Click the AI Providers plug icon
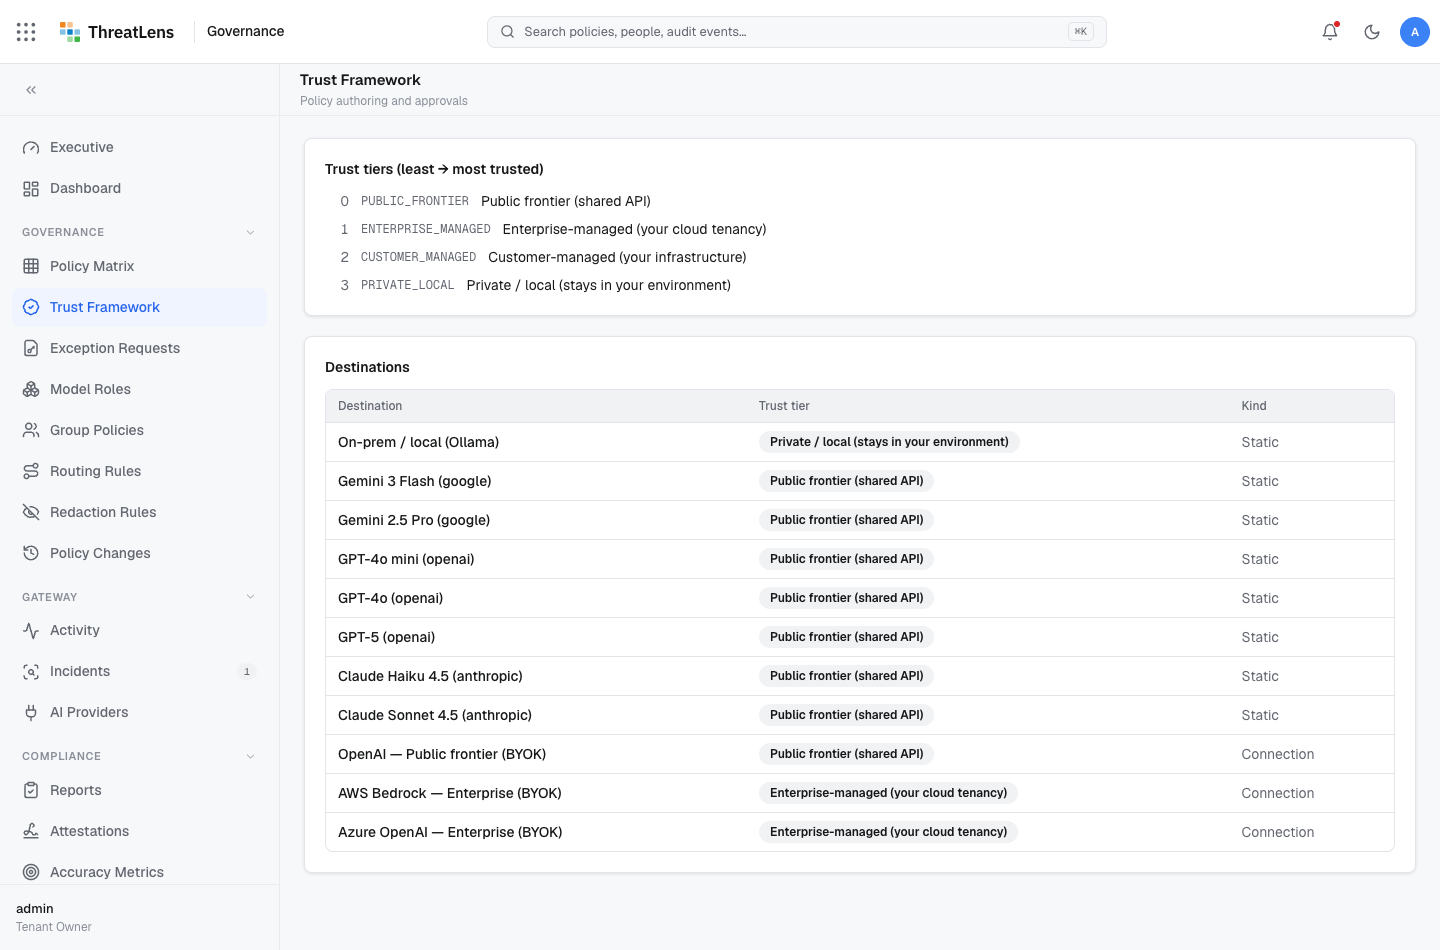This screenshot has height=950, width=1440. [x=31, y=713]
